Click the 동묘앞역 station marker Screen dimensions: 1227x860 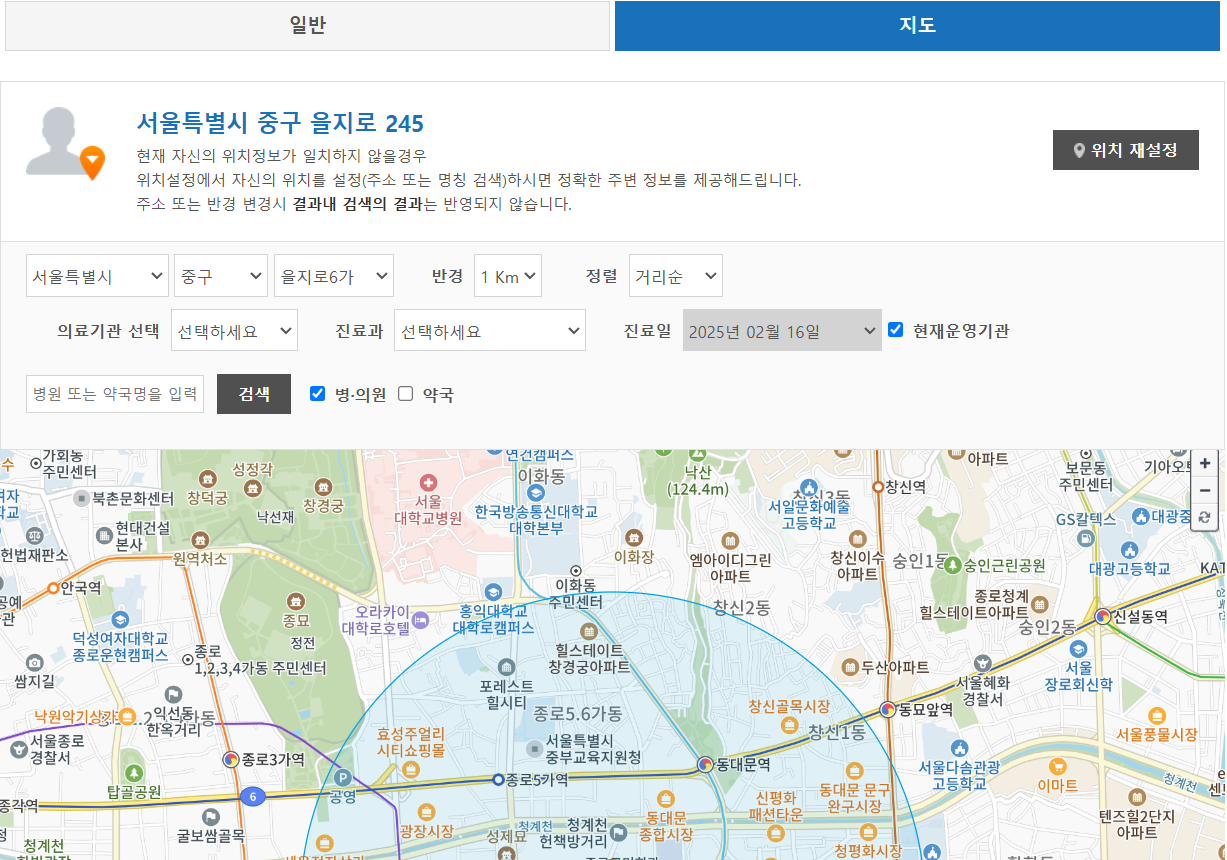887,709
